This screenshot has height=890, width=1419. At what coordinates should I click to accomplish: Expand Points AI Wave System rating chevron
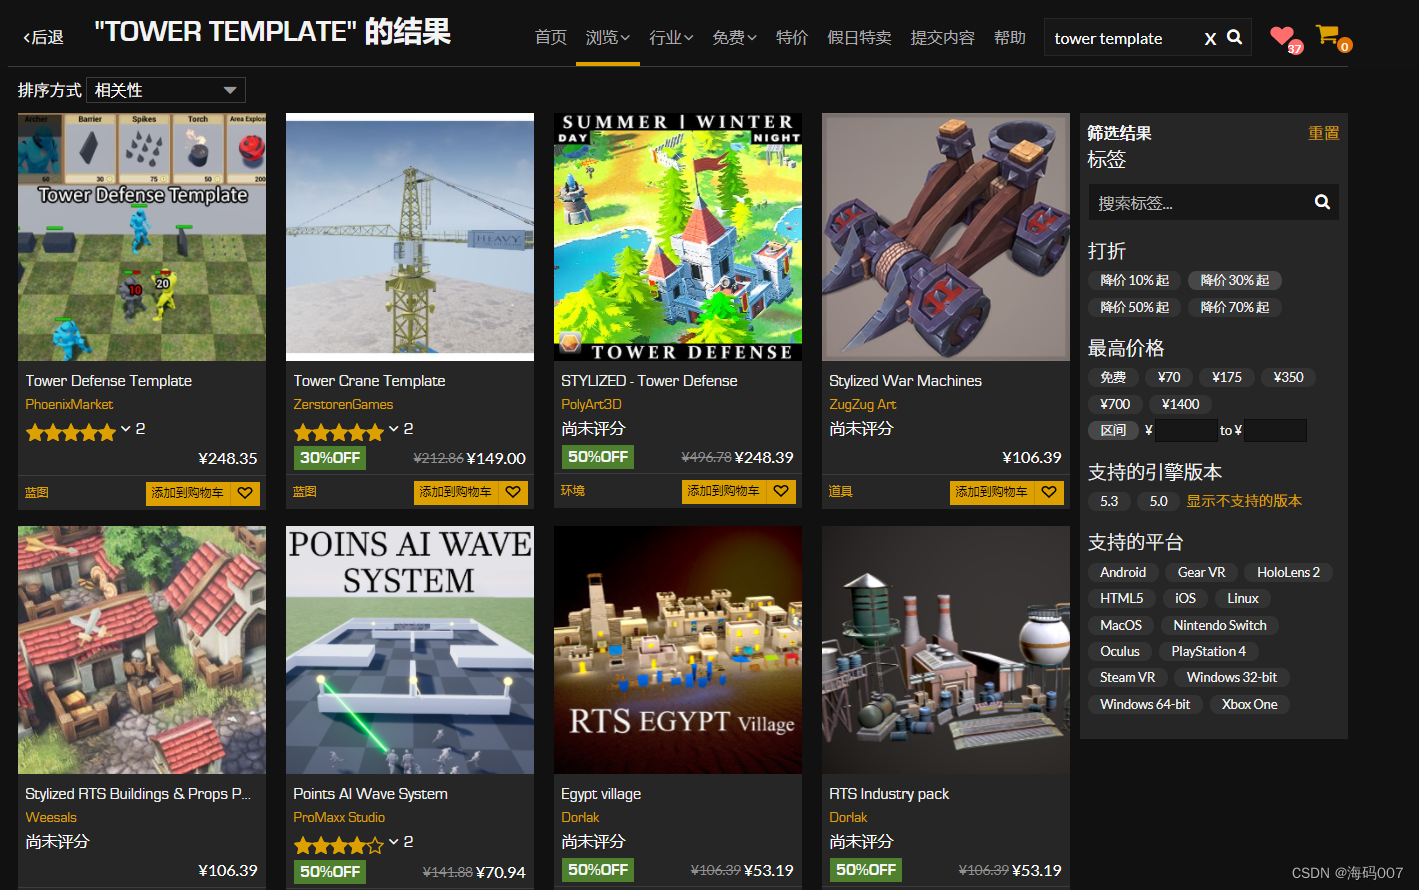(394, 842)
